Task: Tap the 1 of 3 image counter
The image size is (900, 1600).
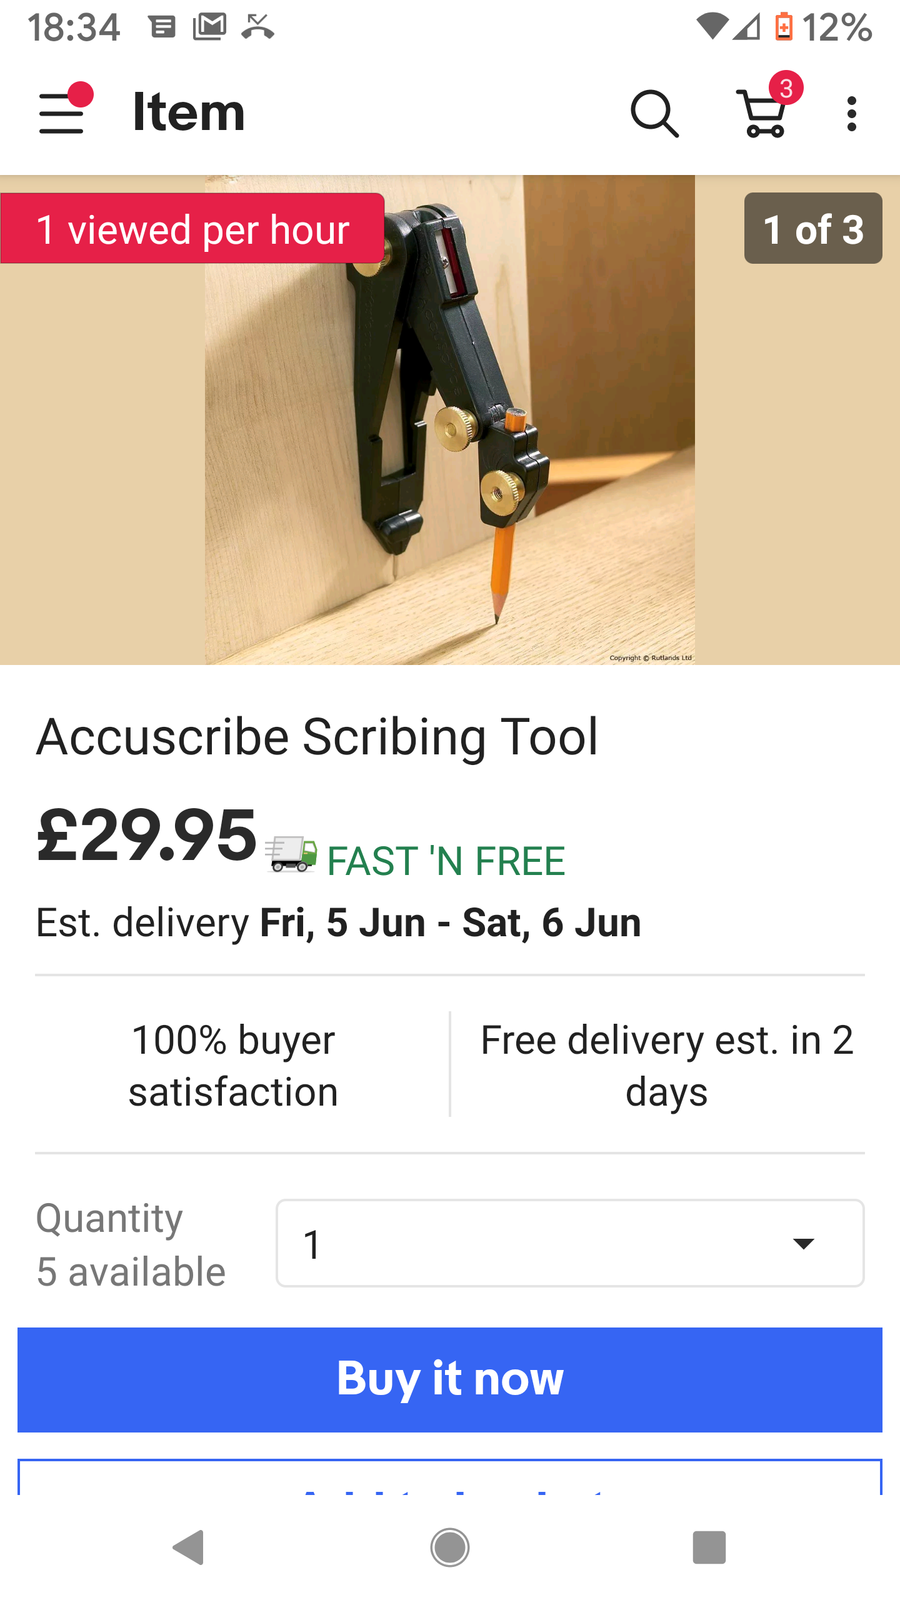Action: 812,229
